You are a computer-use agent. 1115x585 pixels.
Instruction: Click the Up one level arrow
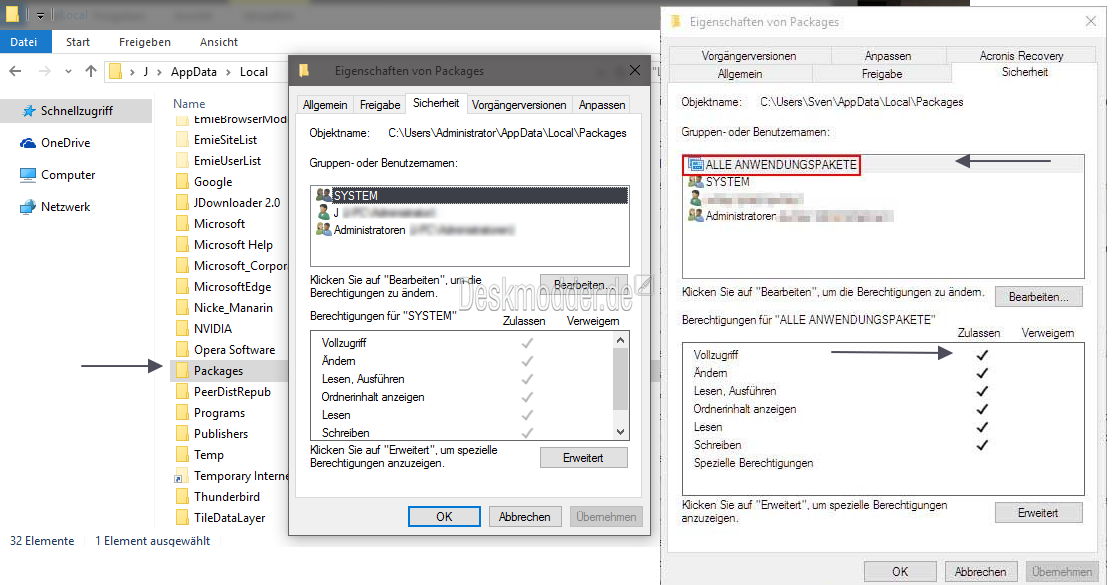[x=91, y=71]
